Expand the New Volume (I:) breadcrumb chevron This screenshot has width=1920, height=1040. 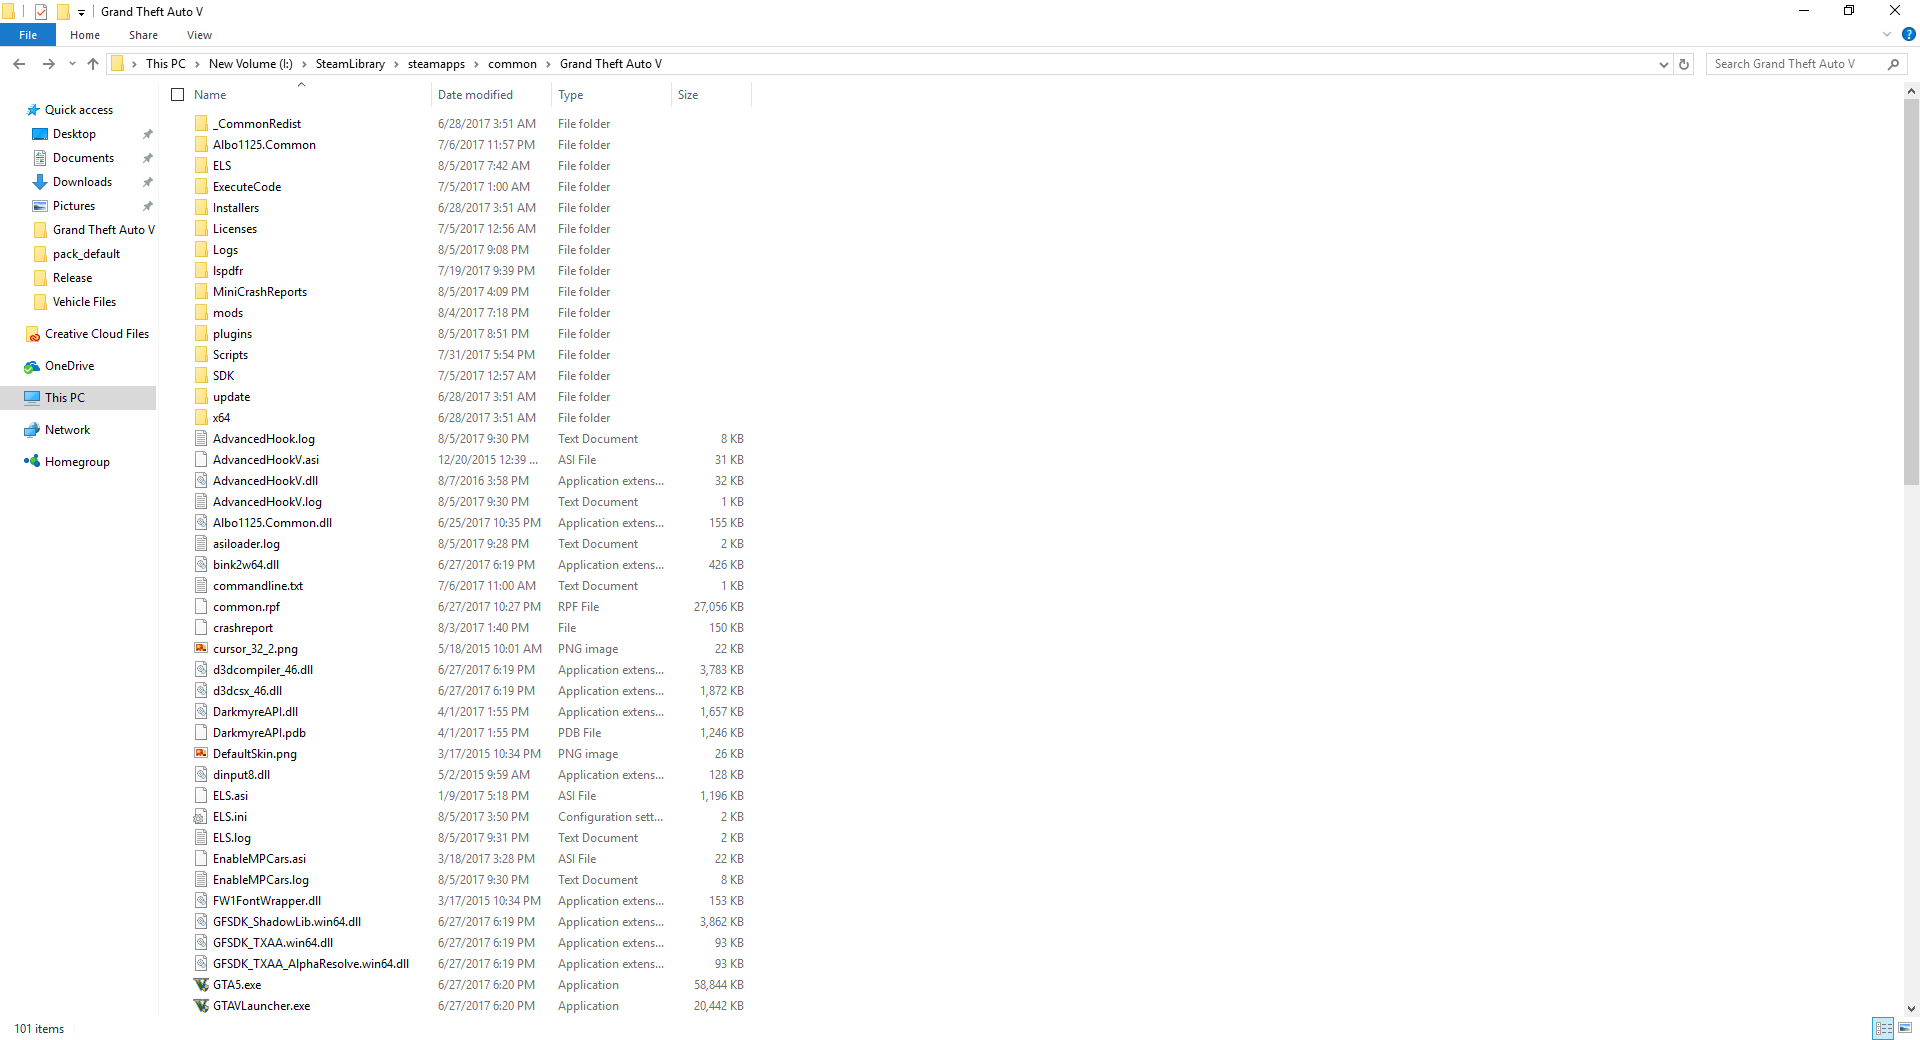click(304, 64)
